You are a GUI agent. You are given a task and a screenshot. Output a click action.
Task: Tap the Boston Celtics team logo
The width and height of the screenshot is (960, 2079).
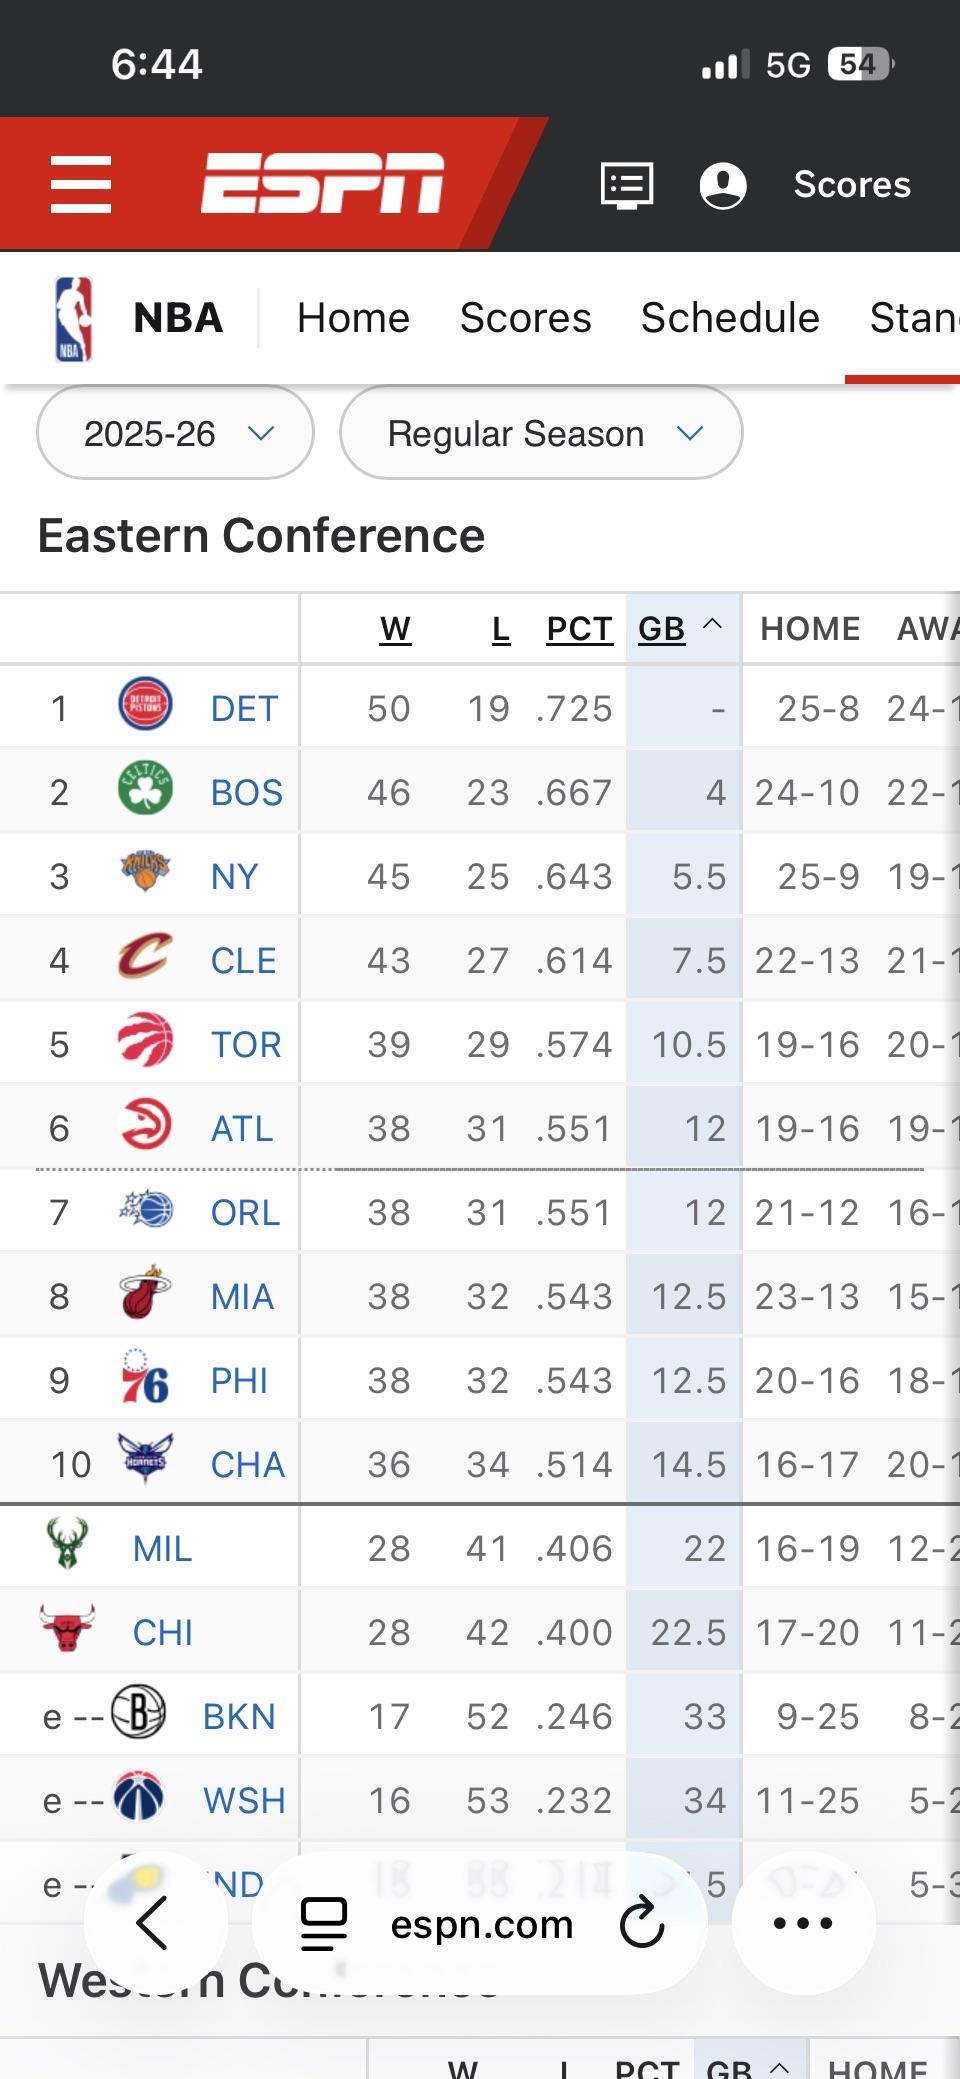point(145,789)
